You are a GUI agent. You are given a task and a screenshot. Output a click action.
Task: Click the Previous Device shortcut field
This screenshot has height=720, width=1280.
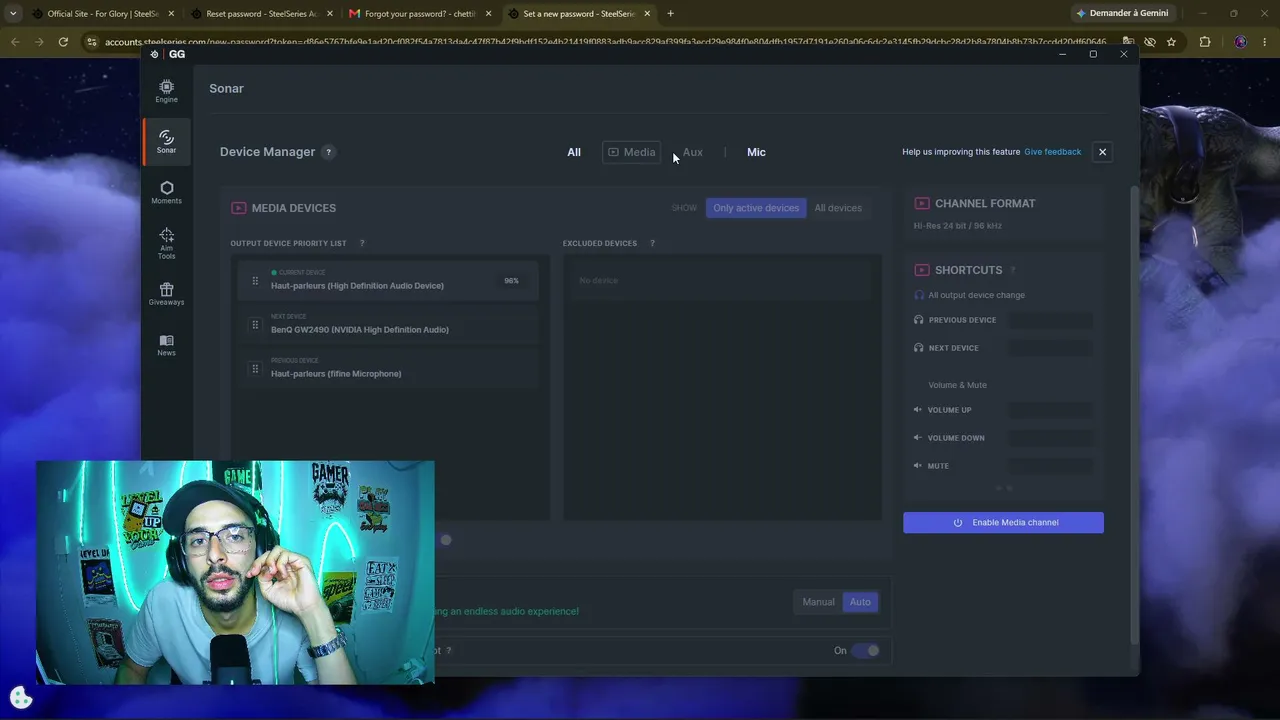pos(1050,320)
